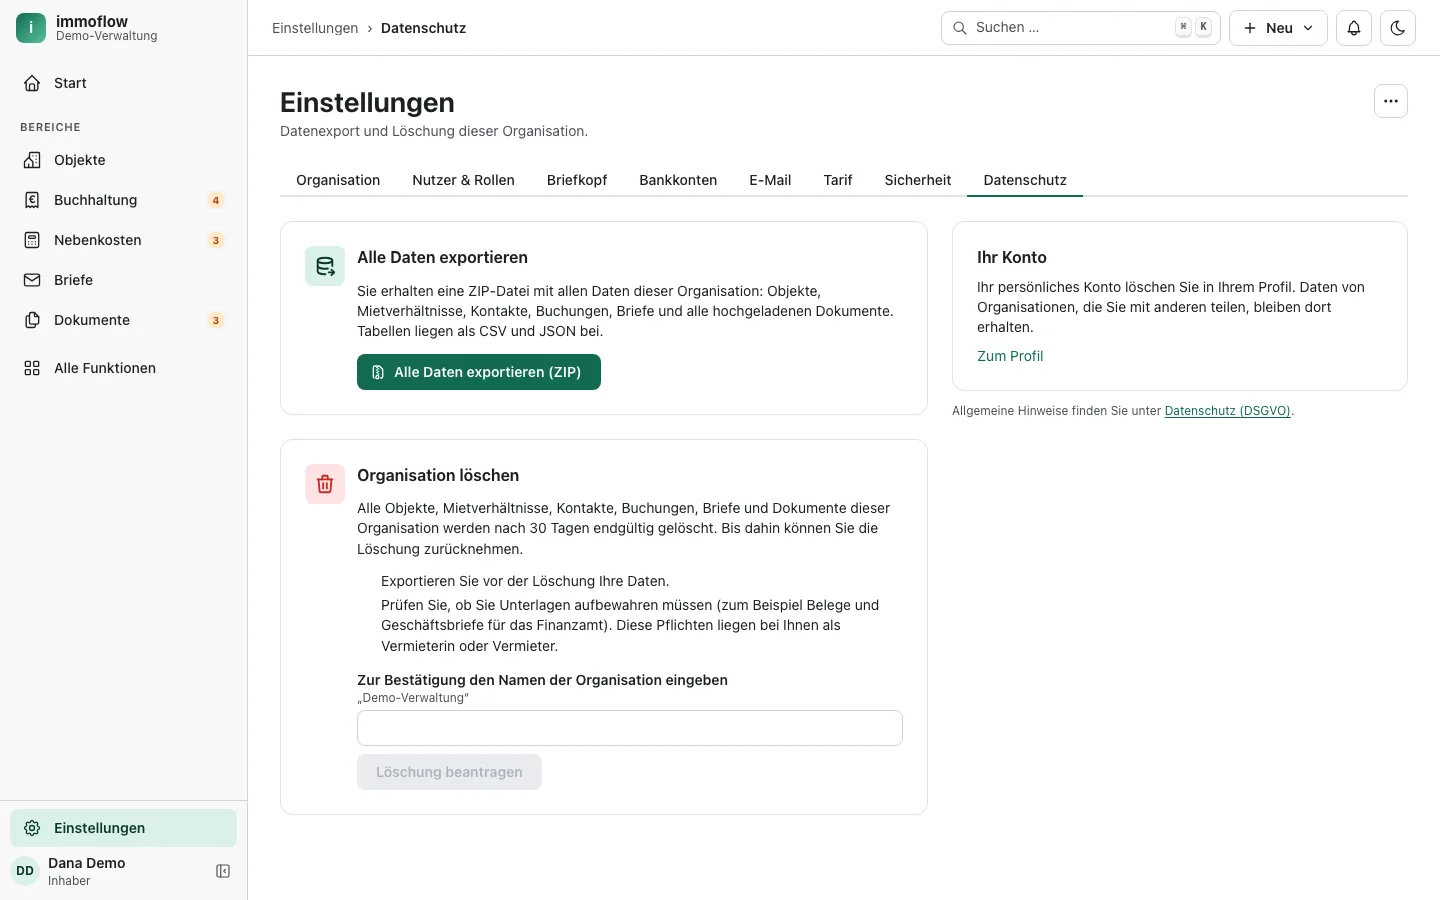This screenshot has height=900, width=1440.
Task: Show Alle Funktionen
Action: (x=124, y=368)
